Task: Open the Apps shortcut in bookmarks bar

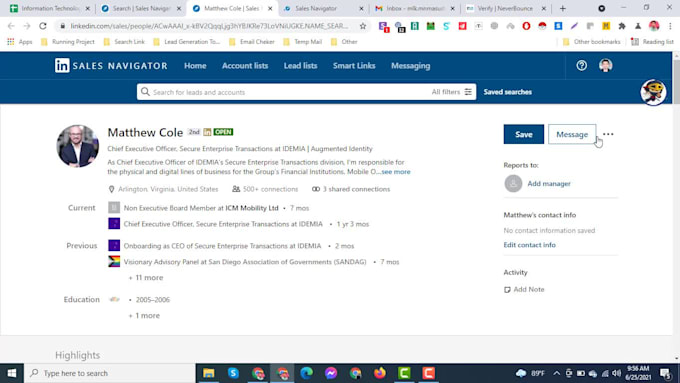Action: pos(20,42)
